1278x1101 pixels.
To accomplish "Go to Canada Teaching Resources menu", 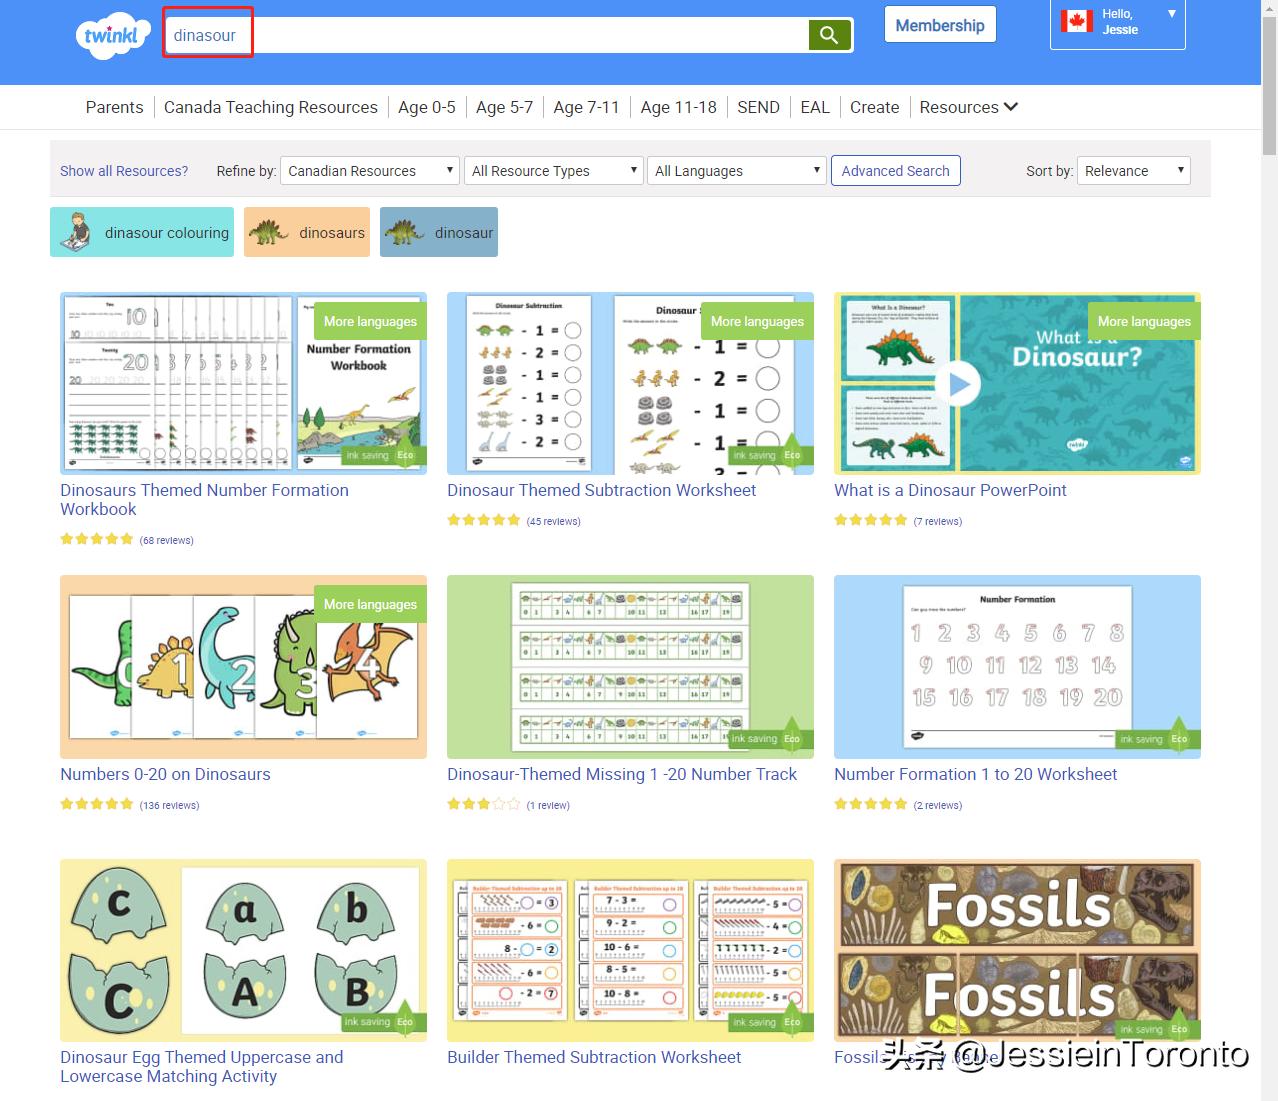I will coord(271,107).
